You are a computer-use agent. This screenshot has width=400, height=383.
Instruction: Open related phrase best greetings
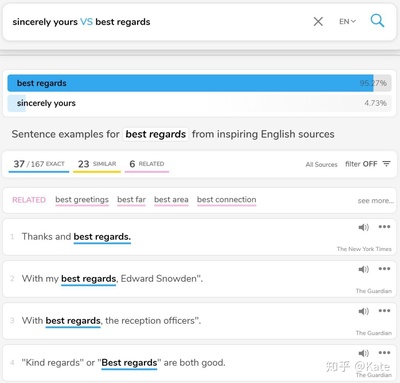[x=82, y=200]
